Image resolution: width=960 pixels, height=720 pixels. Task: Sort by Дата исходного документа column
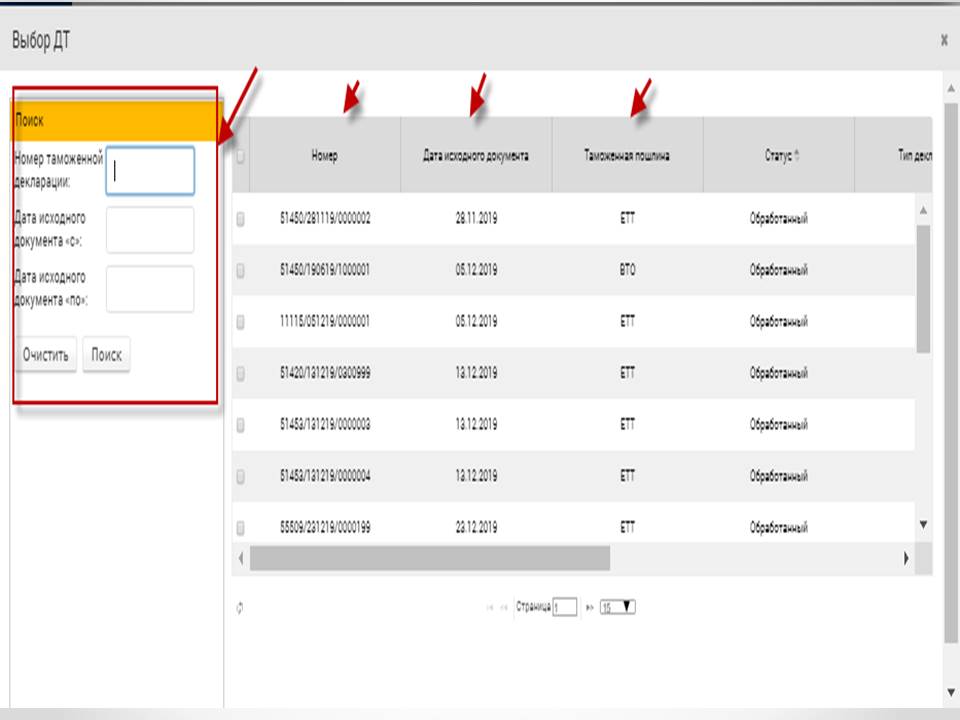[476, 156]
